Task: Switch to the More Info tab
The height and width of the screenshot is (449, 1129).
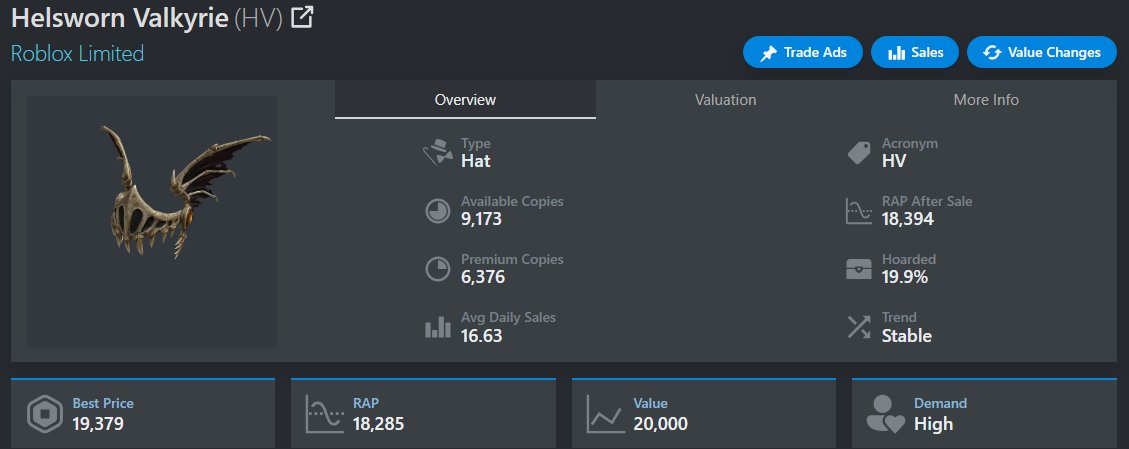Action: (x=986, y=99)
